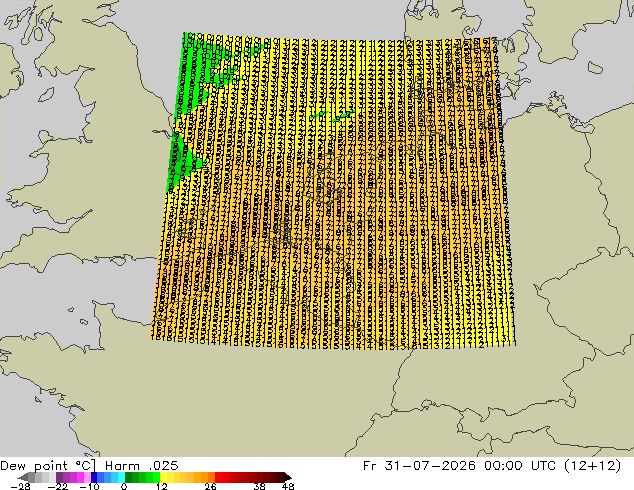Viewport: 634px width, 490px height.
Task: Click the 12 label on the color scale
Action: coord(162,486)
